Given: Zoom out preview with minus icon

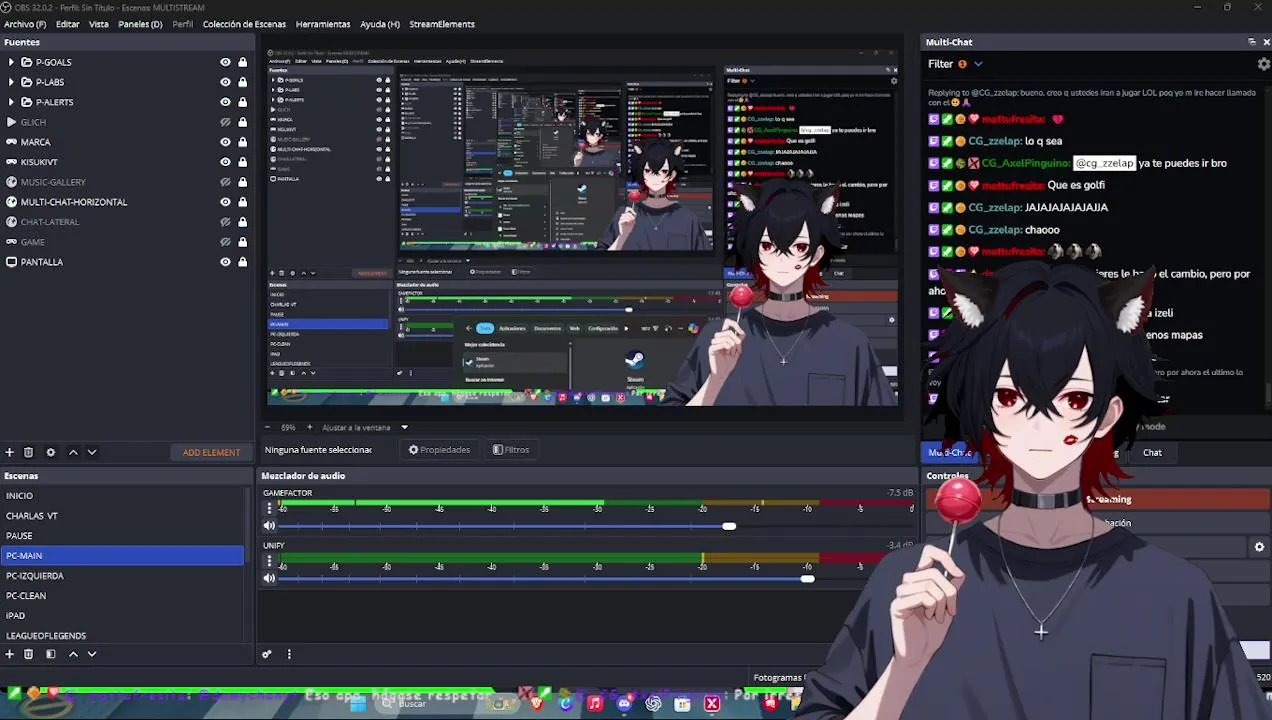Looking at the screenshot, I should coord(267,427).
